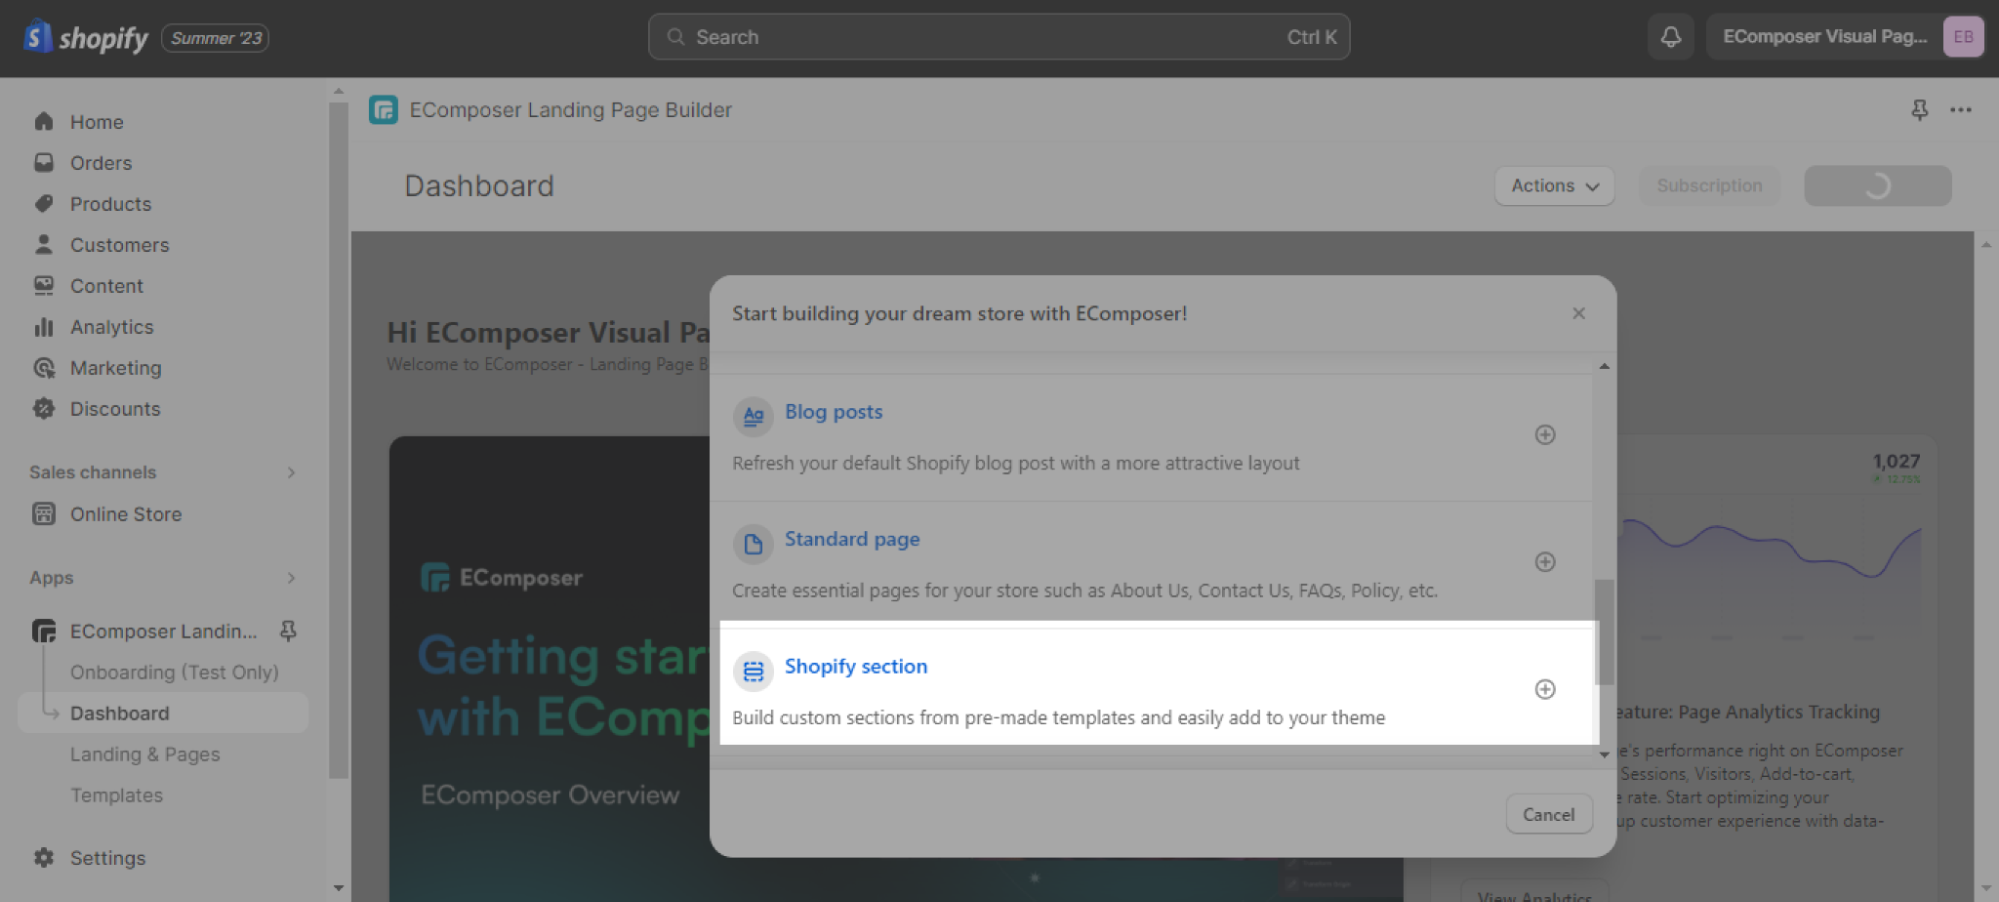The image size is (1999, 902).
Task: Click the Summer '23 badge
Action: [215, 38]
